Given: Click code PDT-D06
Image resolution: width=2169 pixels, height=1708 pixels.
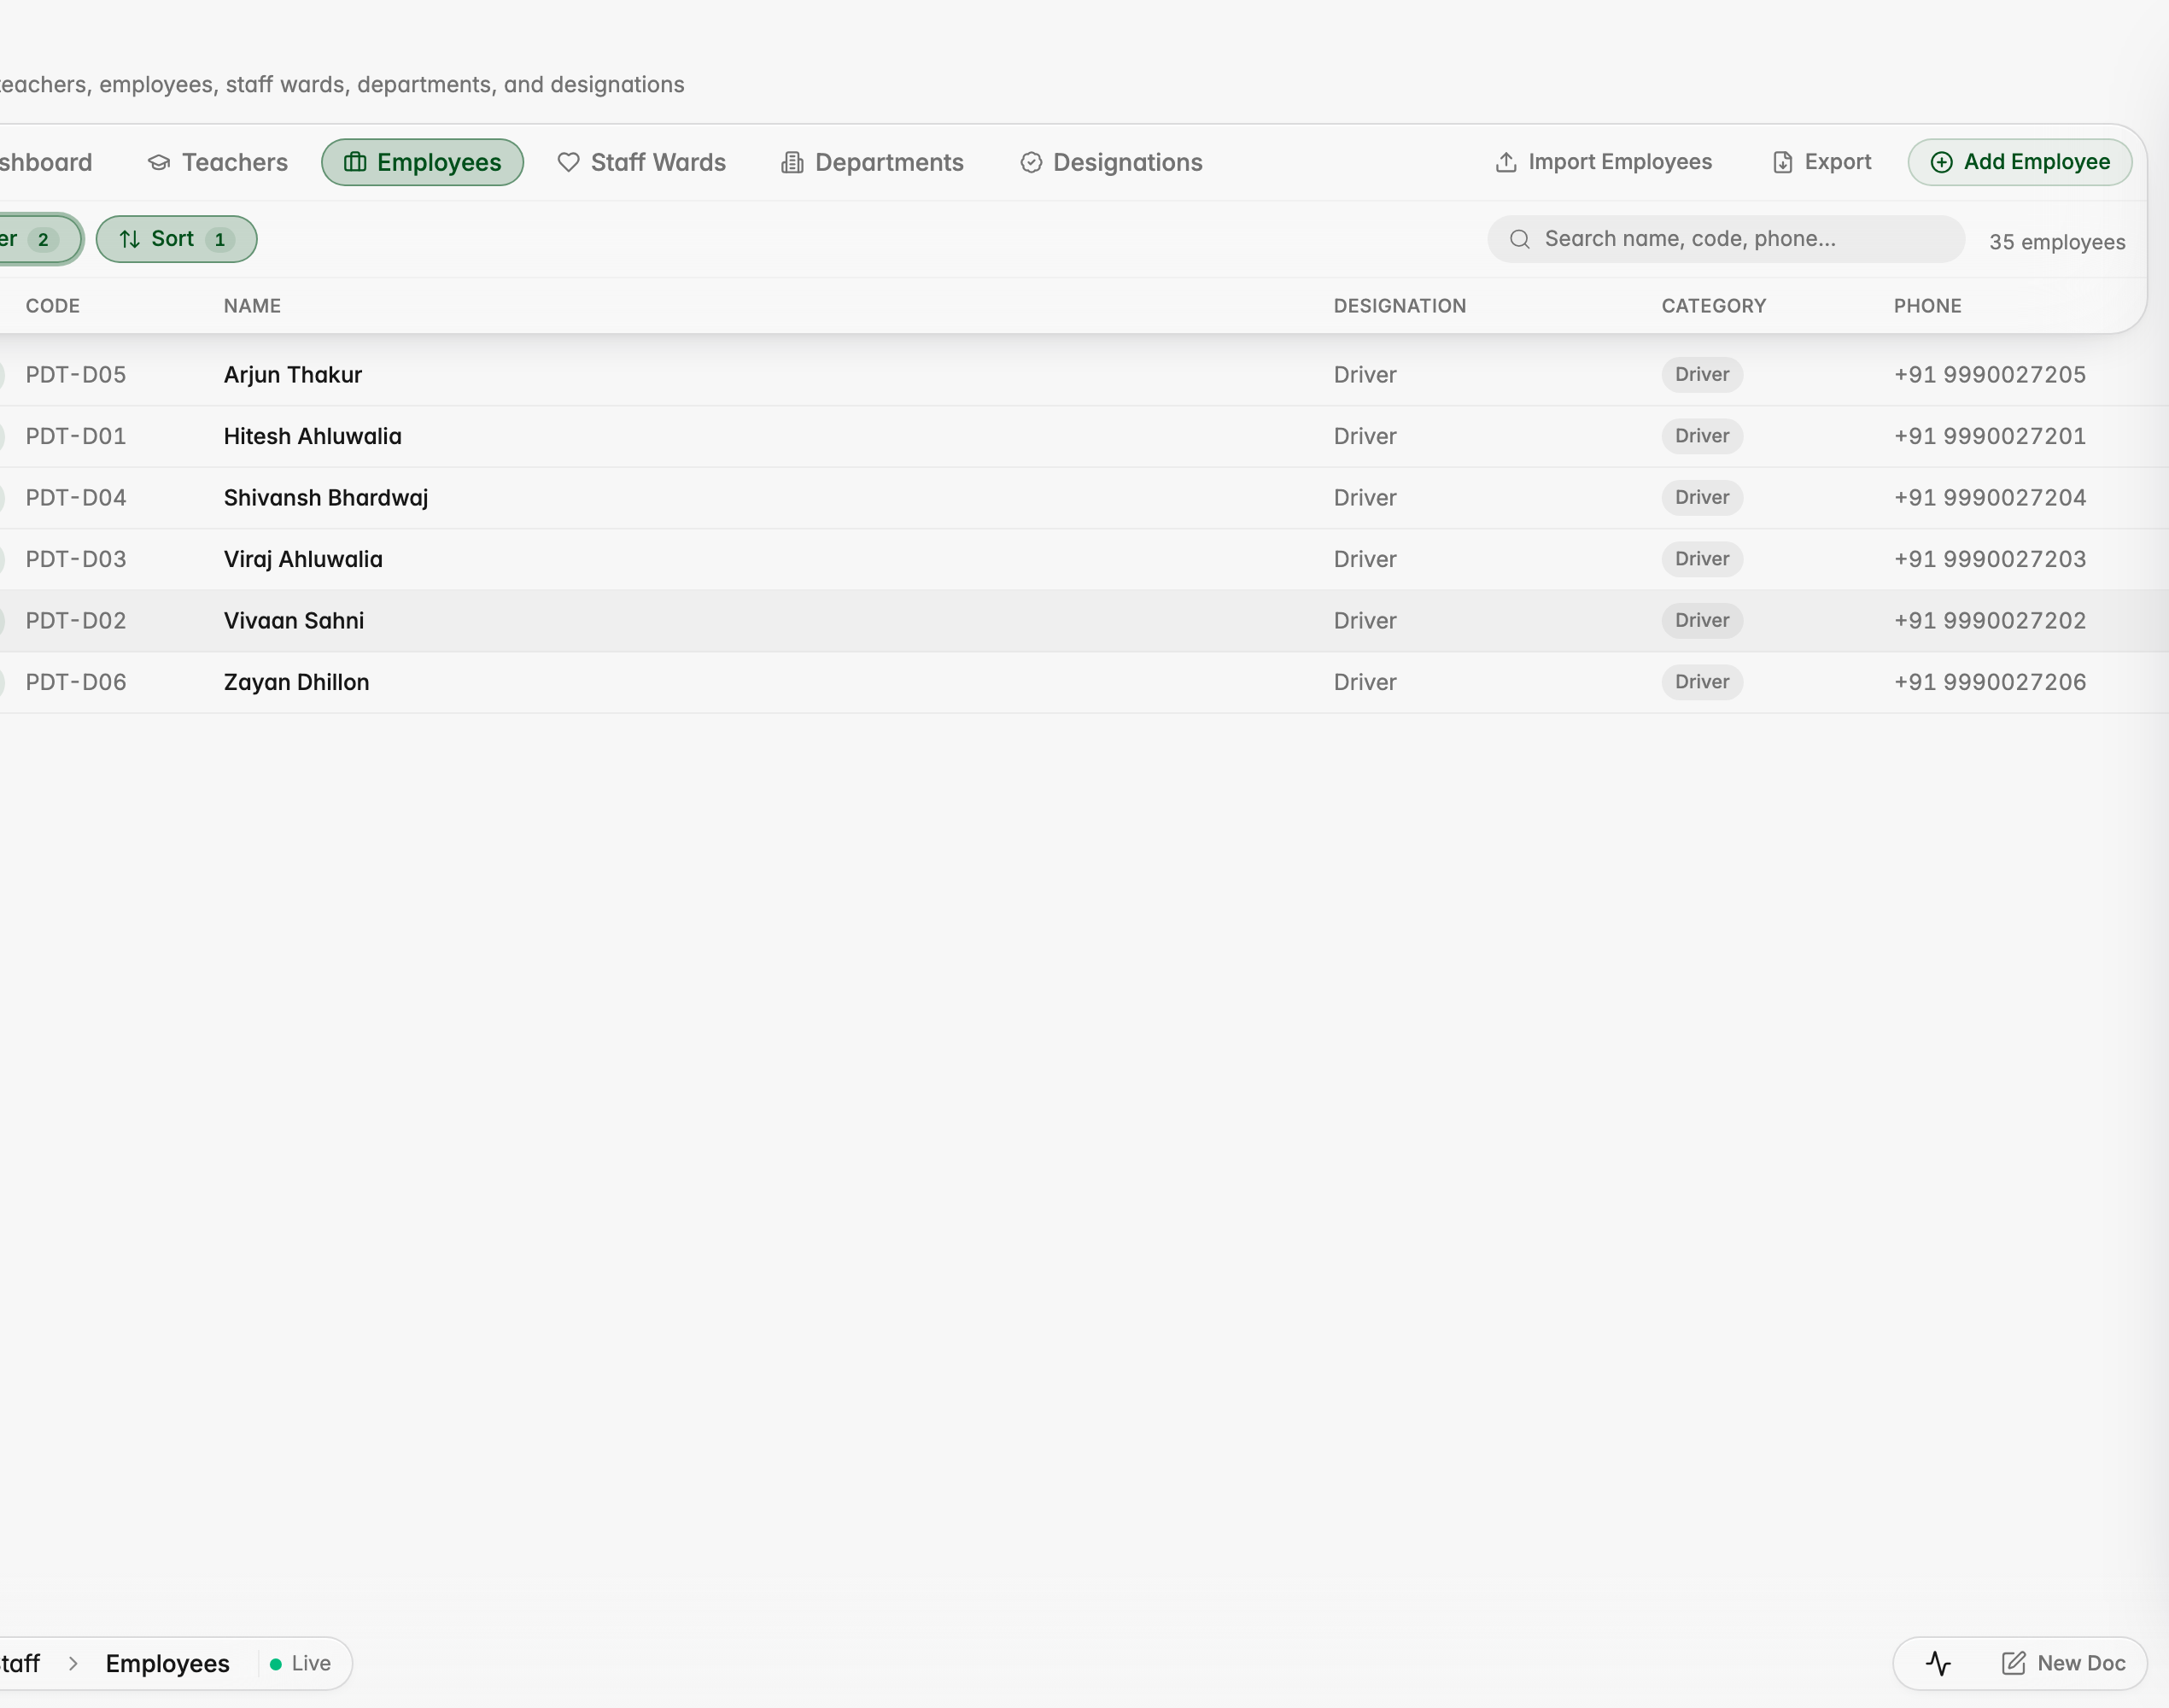Looking at the screenshot, I should click(76, 682).
